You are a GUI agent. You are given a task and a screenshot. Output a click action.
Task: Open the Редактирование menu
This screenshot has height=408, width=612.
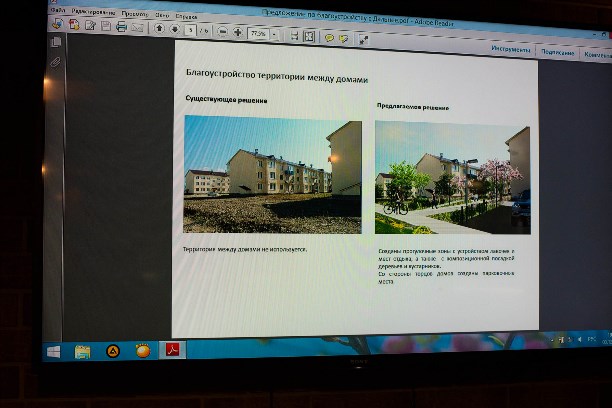[x=93, y=12]
